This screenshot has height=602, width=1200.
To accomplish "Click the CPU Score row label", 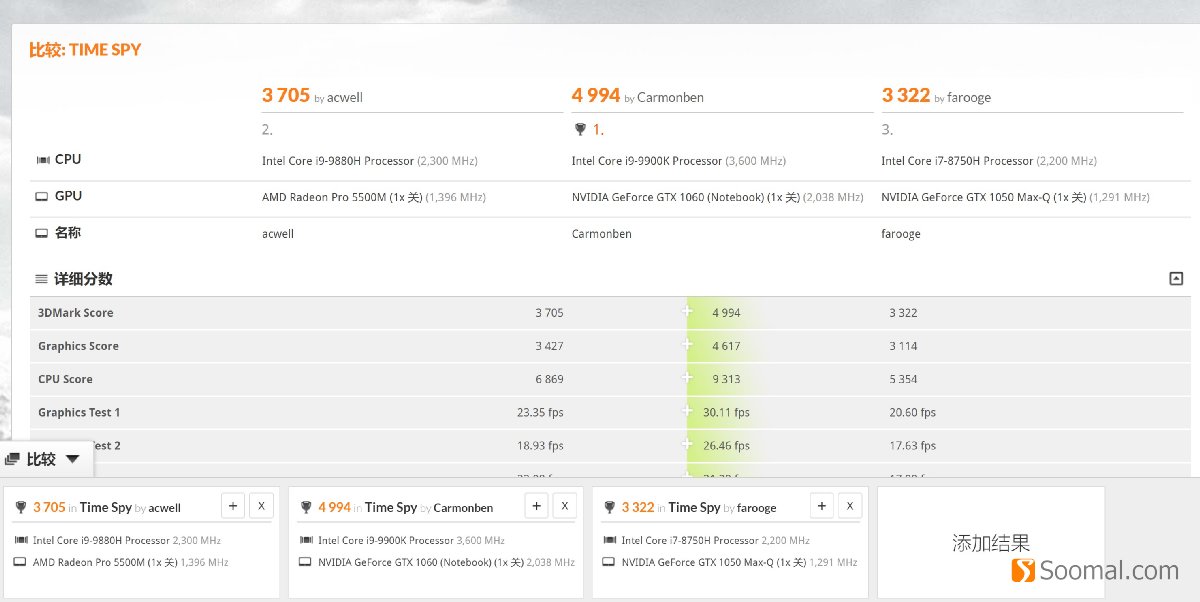I will [x=65, y=379].
